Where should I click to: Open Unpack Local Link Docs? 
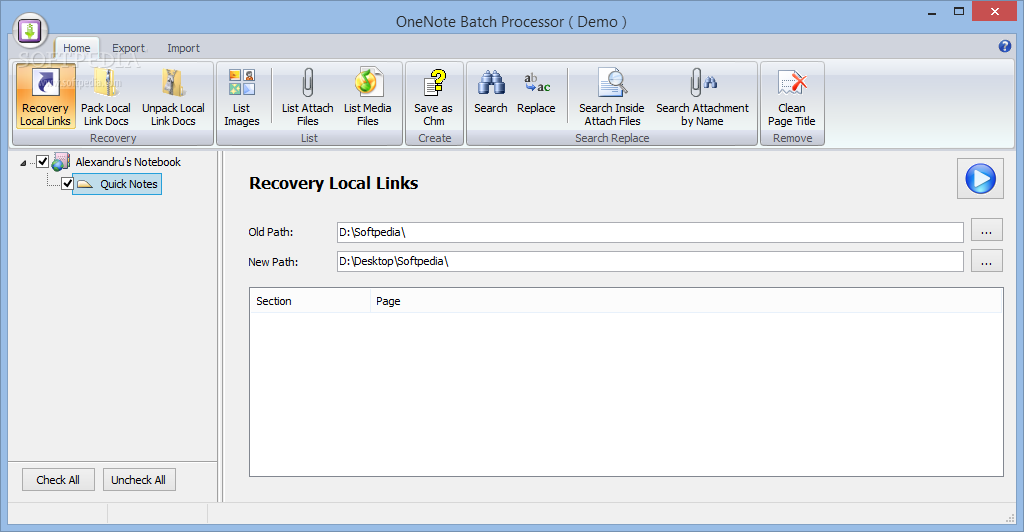click(x=173, y=97)
